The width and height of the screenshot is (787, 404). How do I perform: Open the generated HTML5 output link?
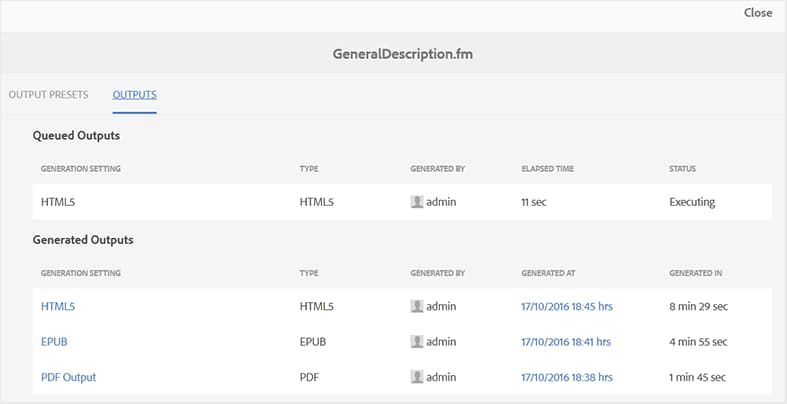click(58, 306)
